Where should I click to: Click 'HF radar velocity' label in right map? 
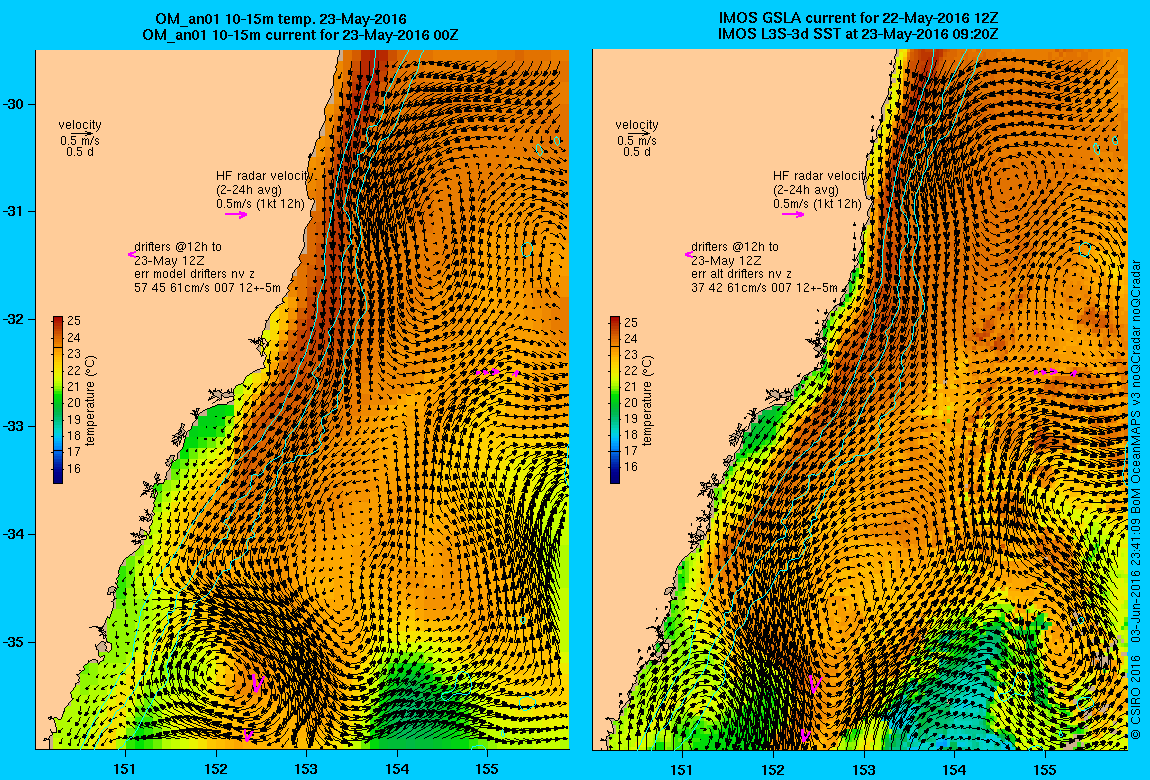[x=820, y=176]
